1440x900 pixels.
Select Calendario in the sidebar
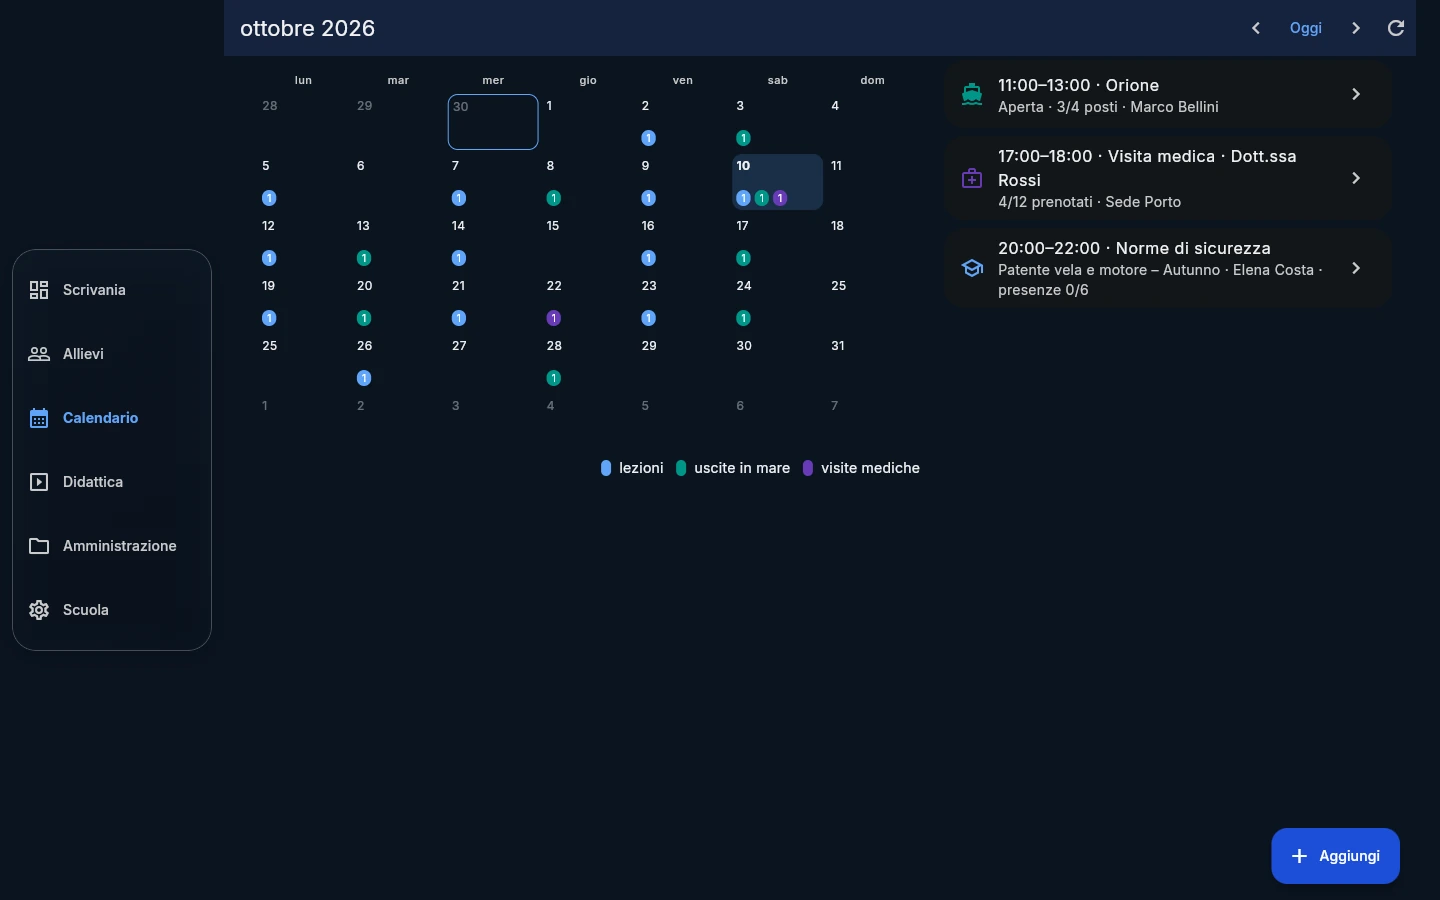point(112,418)
